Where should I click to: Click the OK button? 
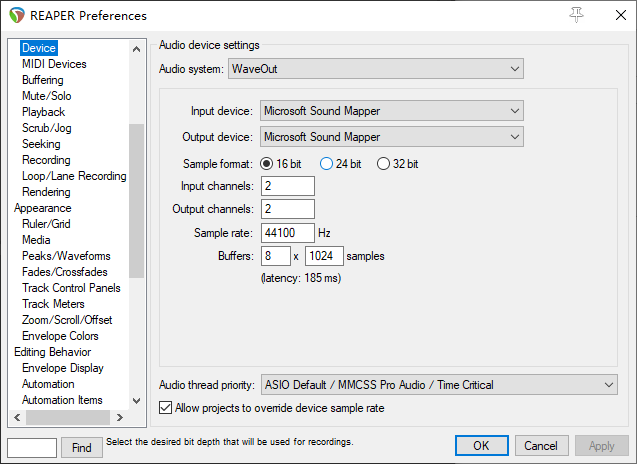coord(481,446)
